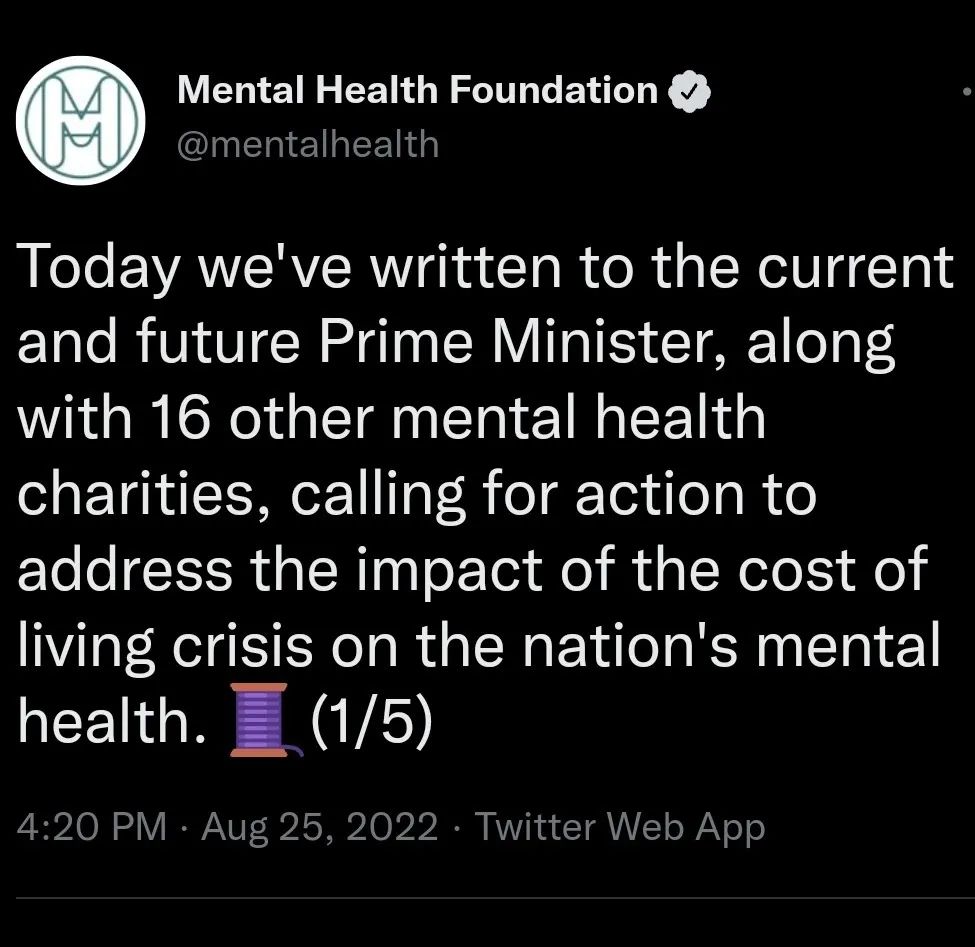Viewport: 975px width, 947px height.
Task: Click the @mentalhealth handle
Action: point(308,144)
